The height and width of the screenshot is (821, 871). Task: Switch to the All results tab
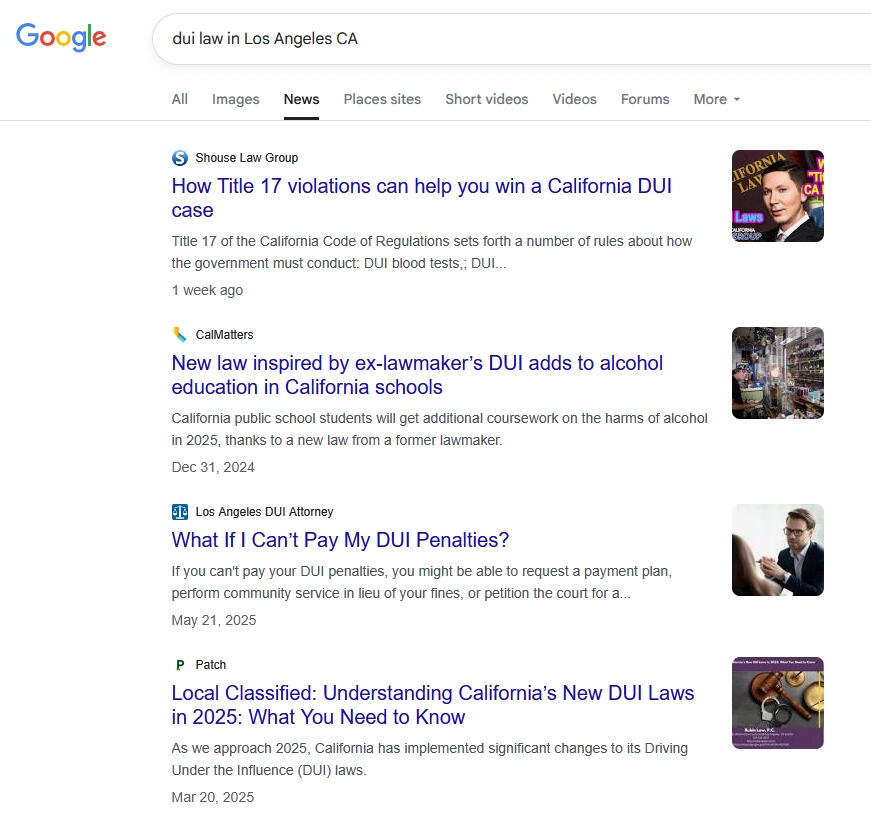[x=179, y=99]
